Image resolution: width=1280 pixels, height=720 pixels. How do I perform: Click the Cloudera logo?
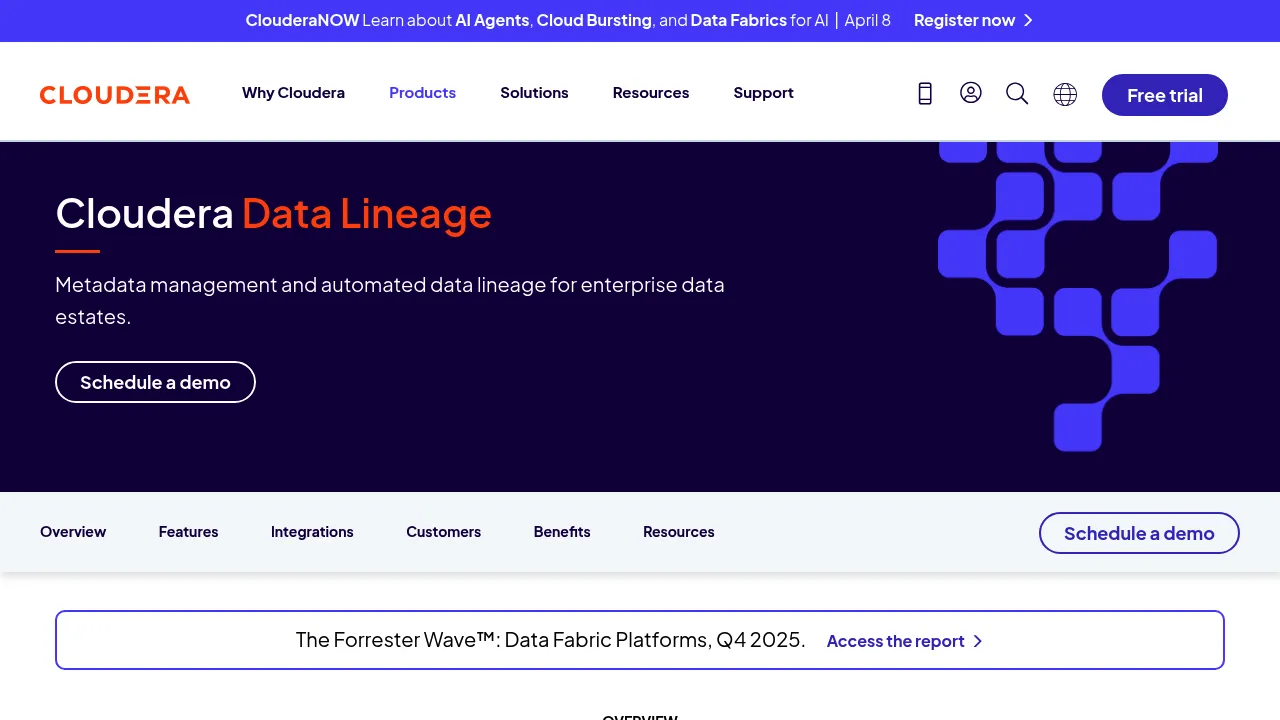pyautogui.click(x=115, y=95)
